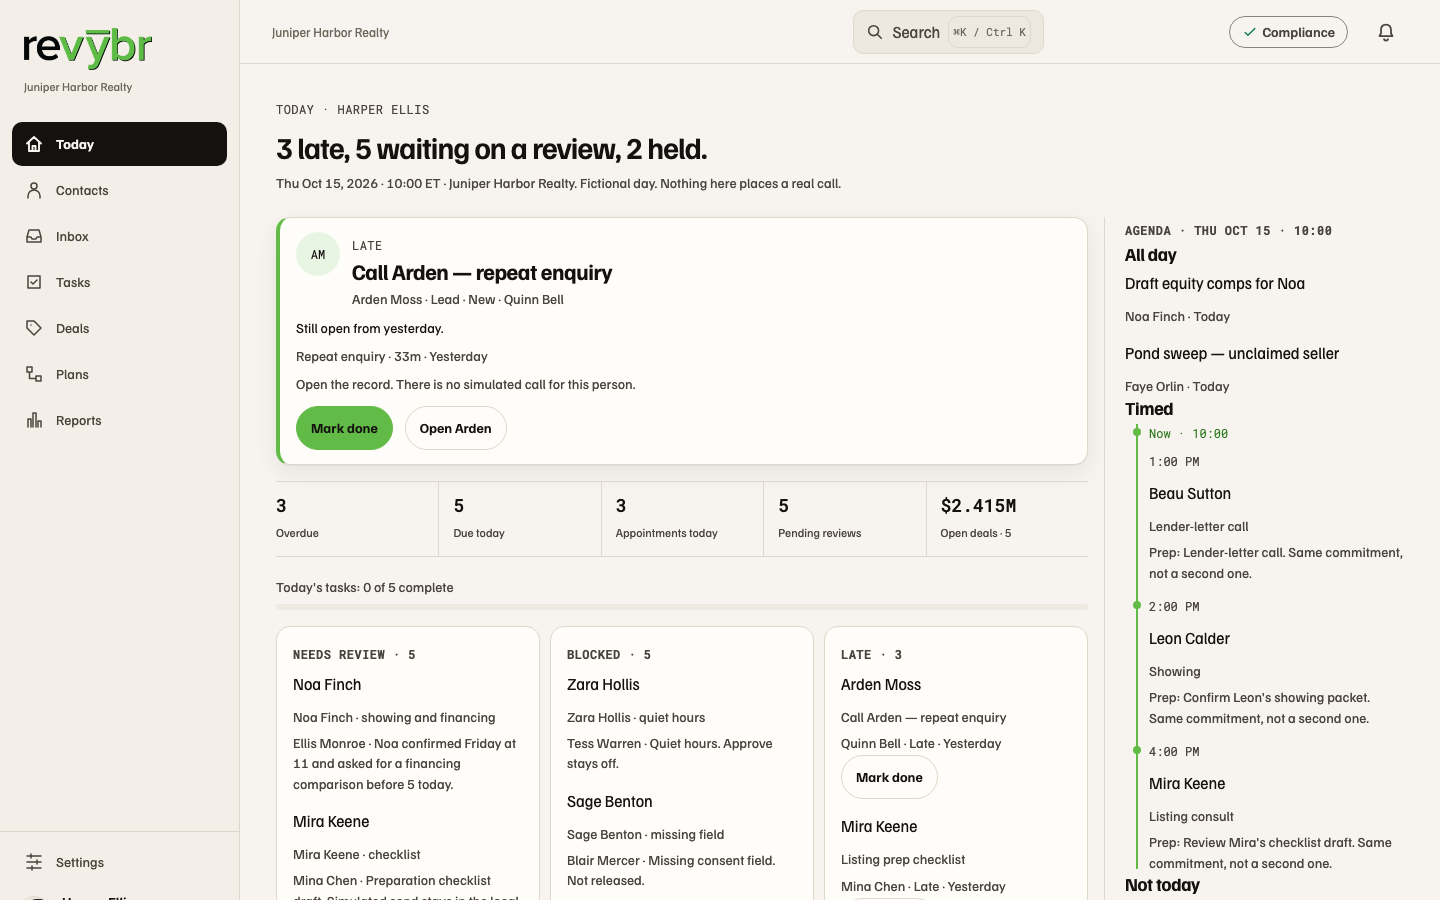Go to Reports in the sidebar
1440x900 pixels.
coord(120,420)
